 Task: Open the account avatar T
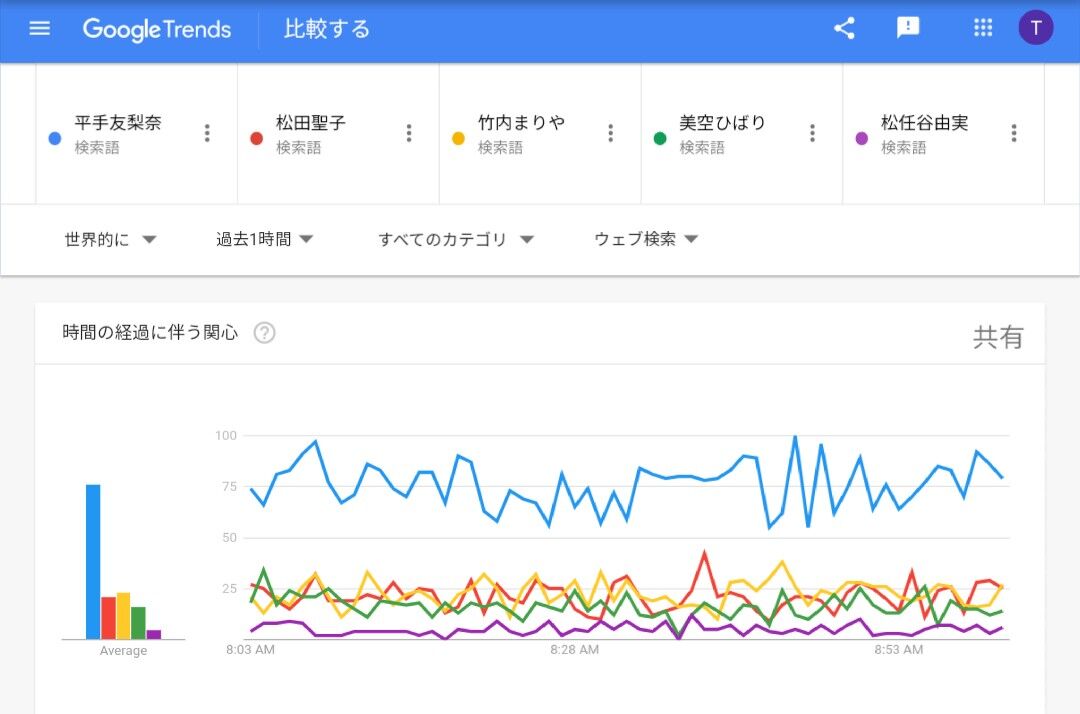click(x=1036, y=28)
